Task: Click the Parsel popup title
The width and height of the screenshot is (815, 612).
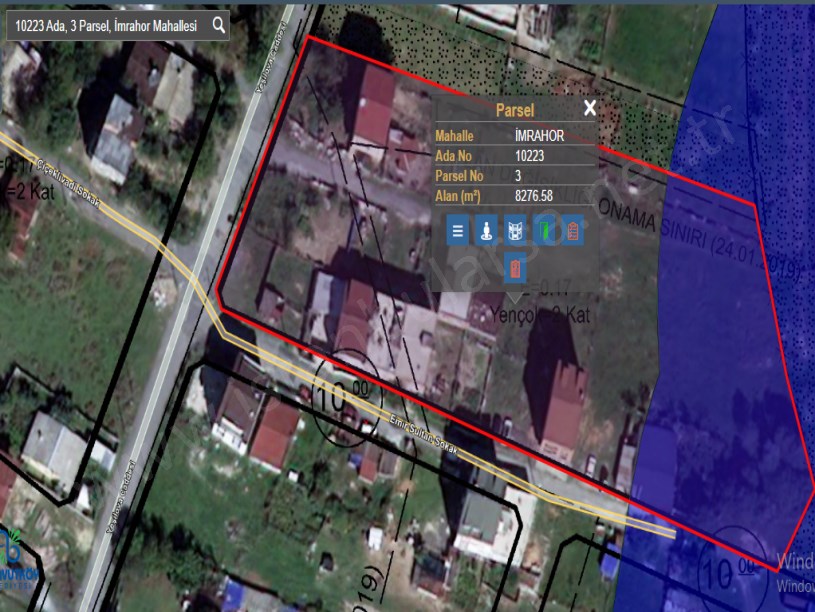Action: point(514,110)
